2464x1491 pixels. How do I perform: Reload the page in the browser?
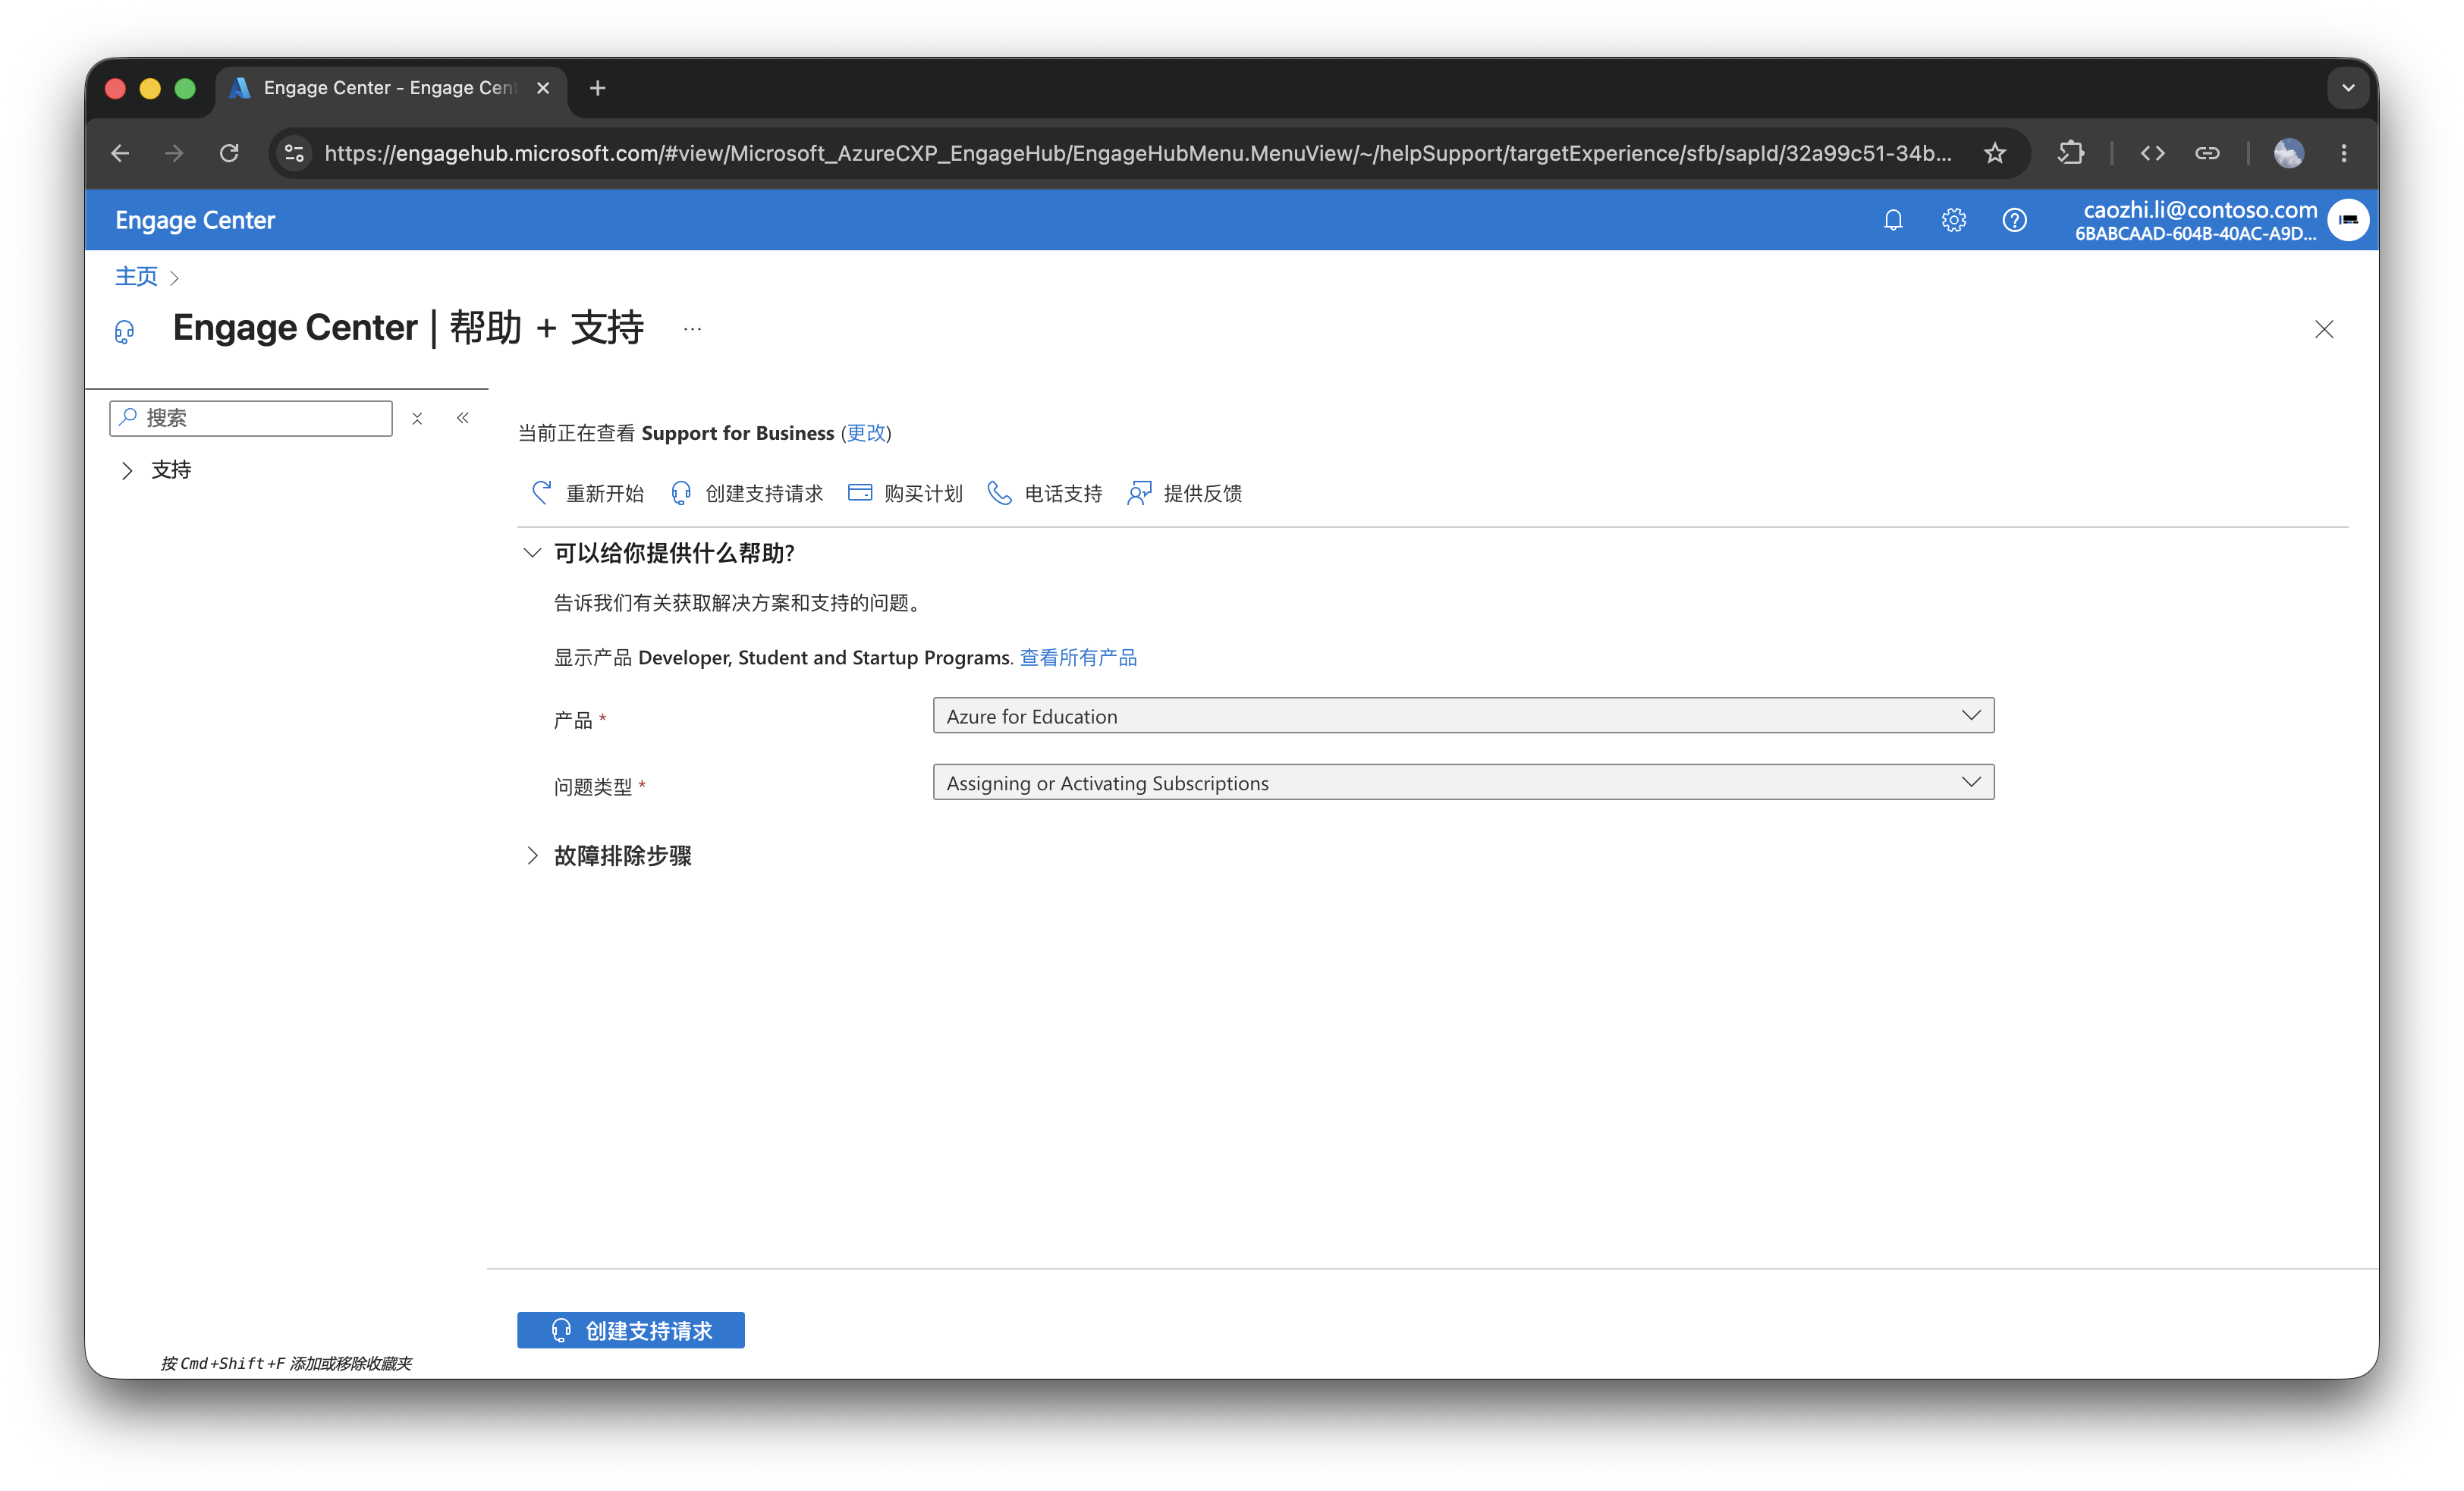tap(229, 153)
